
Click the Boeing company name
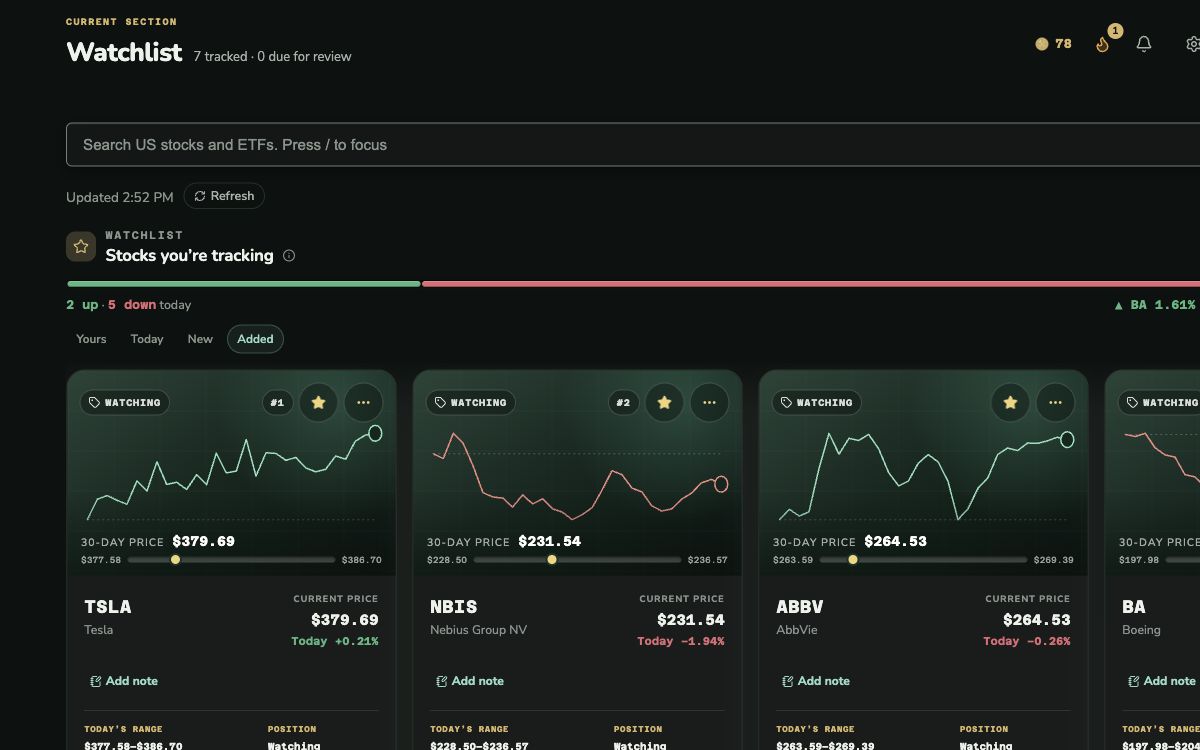tap(1141, 630)
